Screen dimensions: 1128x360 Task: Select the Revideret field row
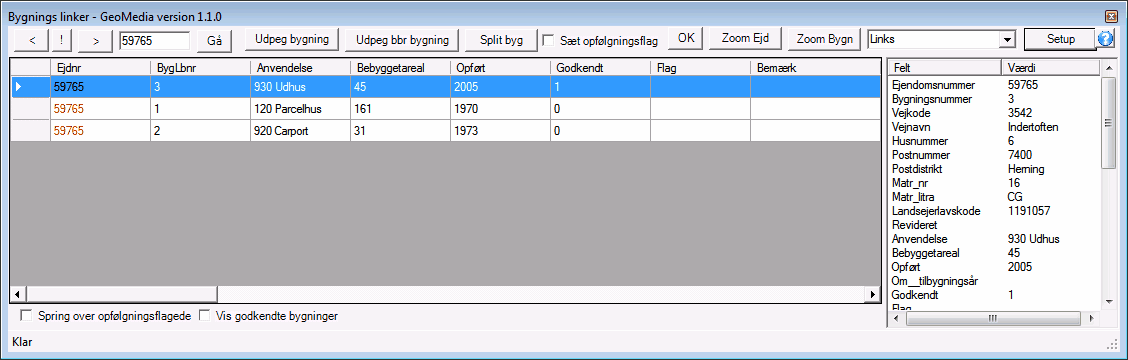tap(993, 225)
